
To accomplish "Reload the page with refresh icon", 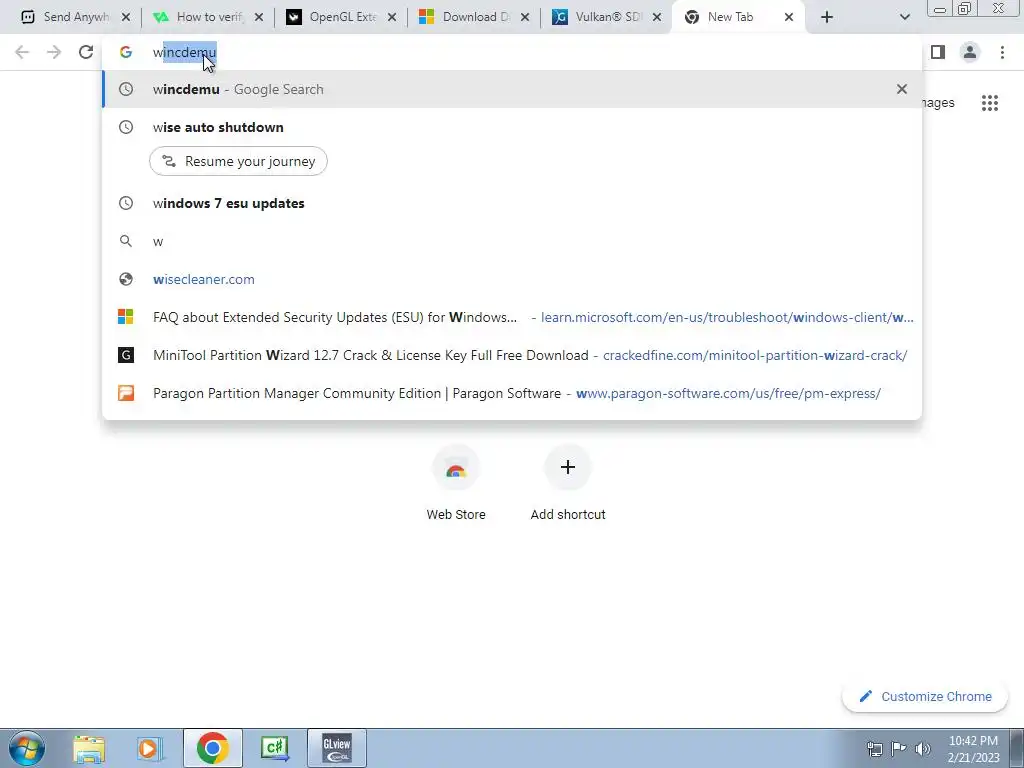I will tap(86, 52).
